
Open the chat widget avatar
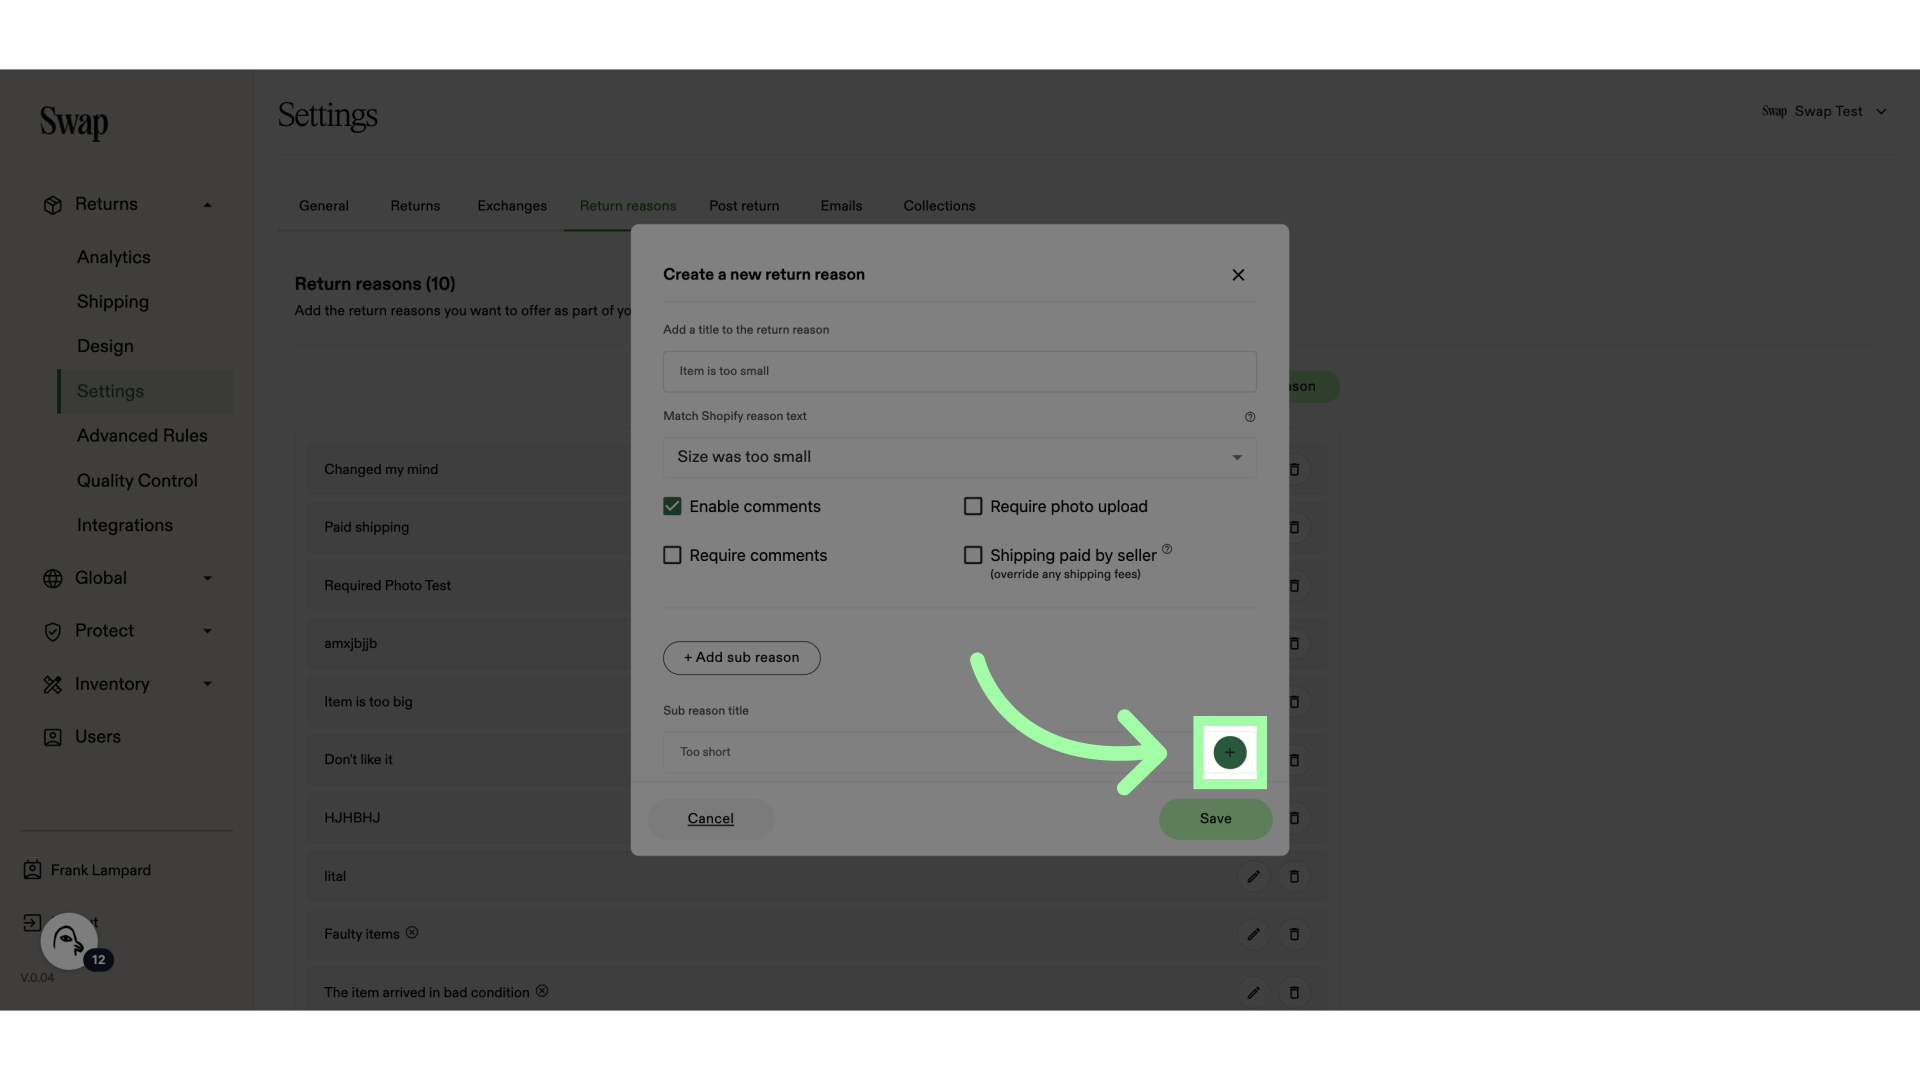69,941
